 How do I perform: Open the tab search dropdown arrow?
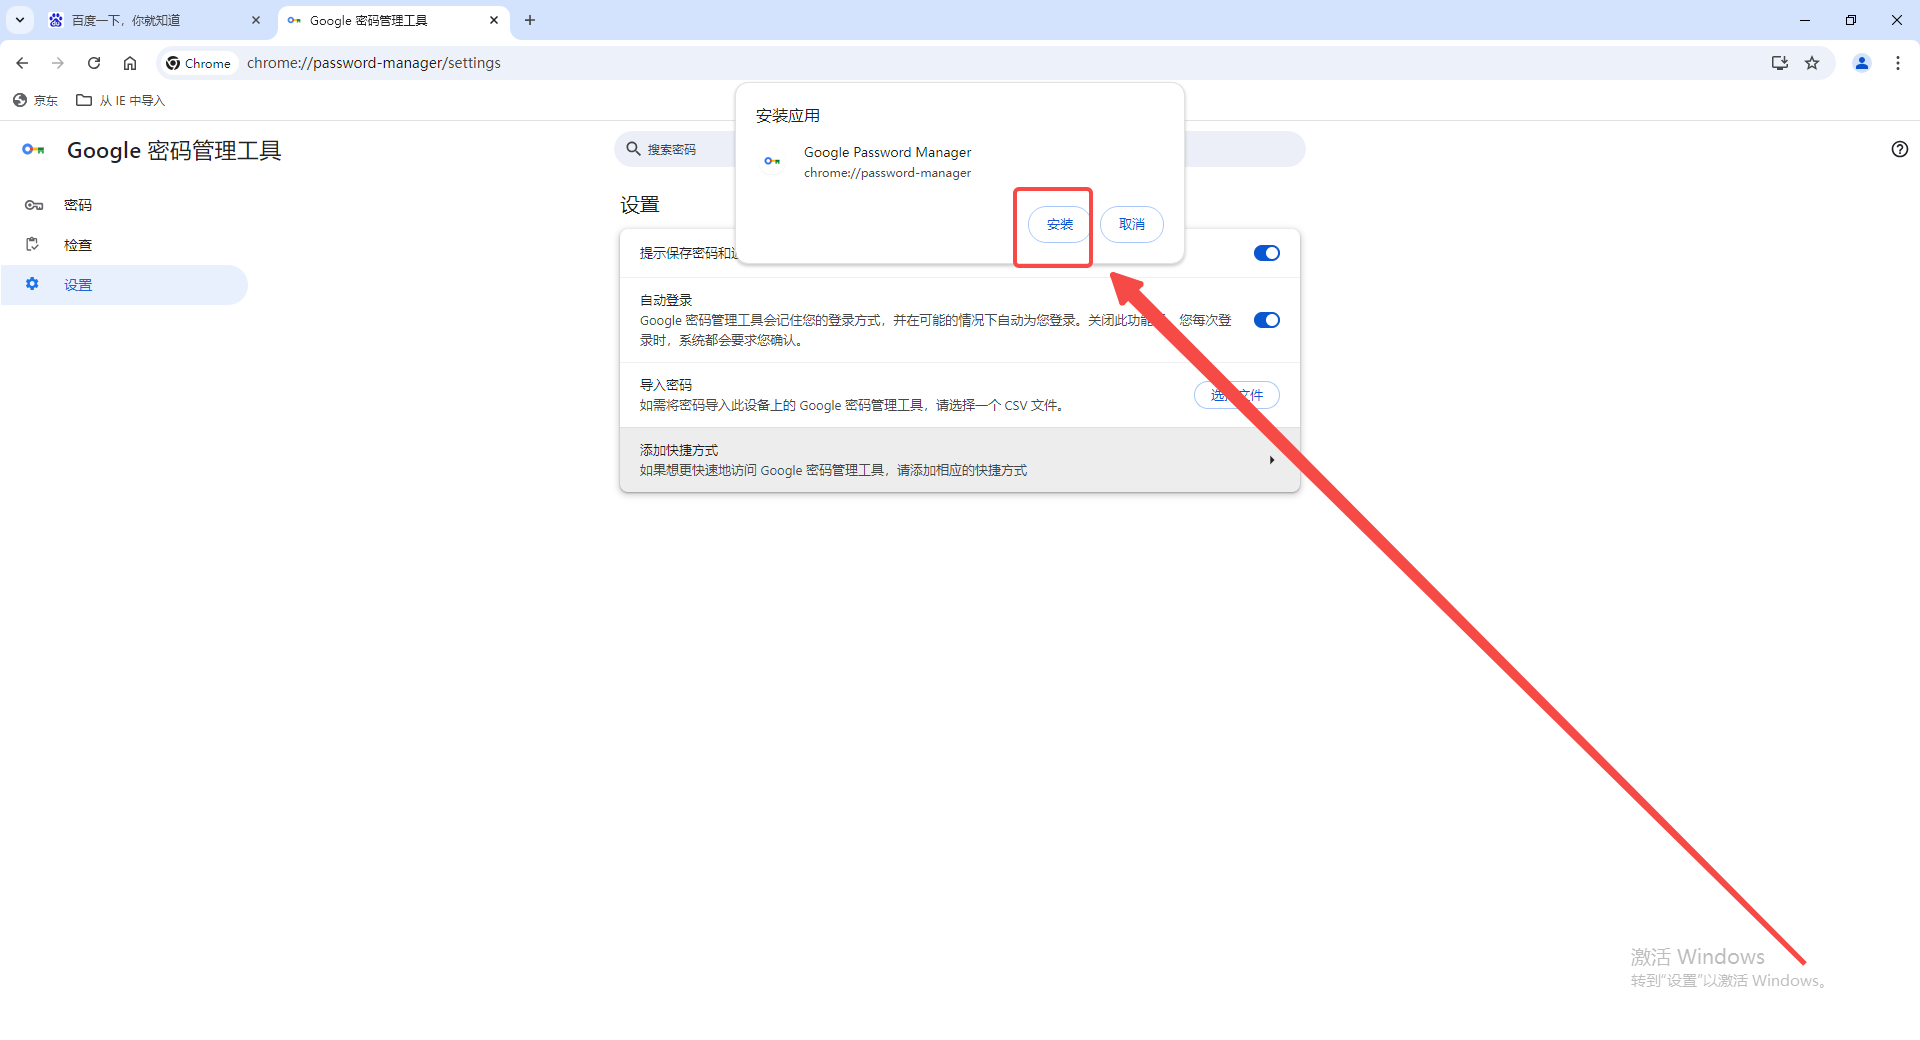point(19,20)
